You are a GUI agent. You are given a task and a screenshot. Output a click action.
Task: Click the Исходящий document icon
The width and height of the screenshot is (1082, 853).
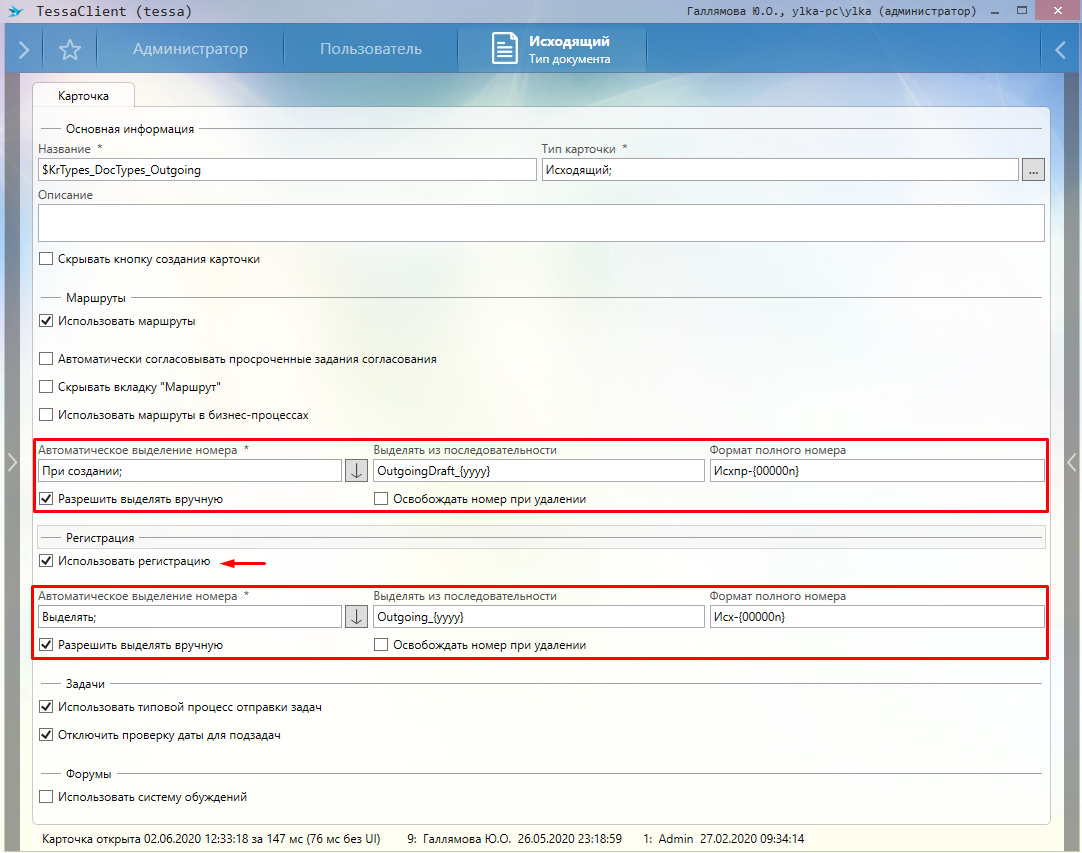coord(505,49)
